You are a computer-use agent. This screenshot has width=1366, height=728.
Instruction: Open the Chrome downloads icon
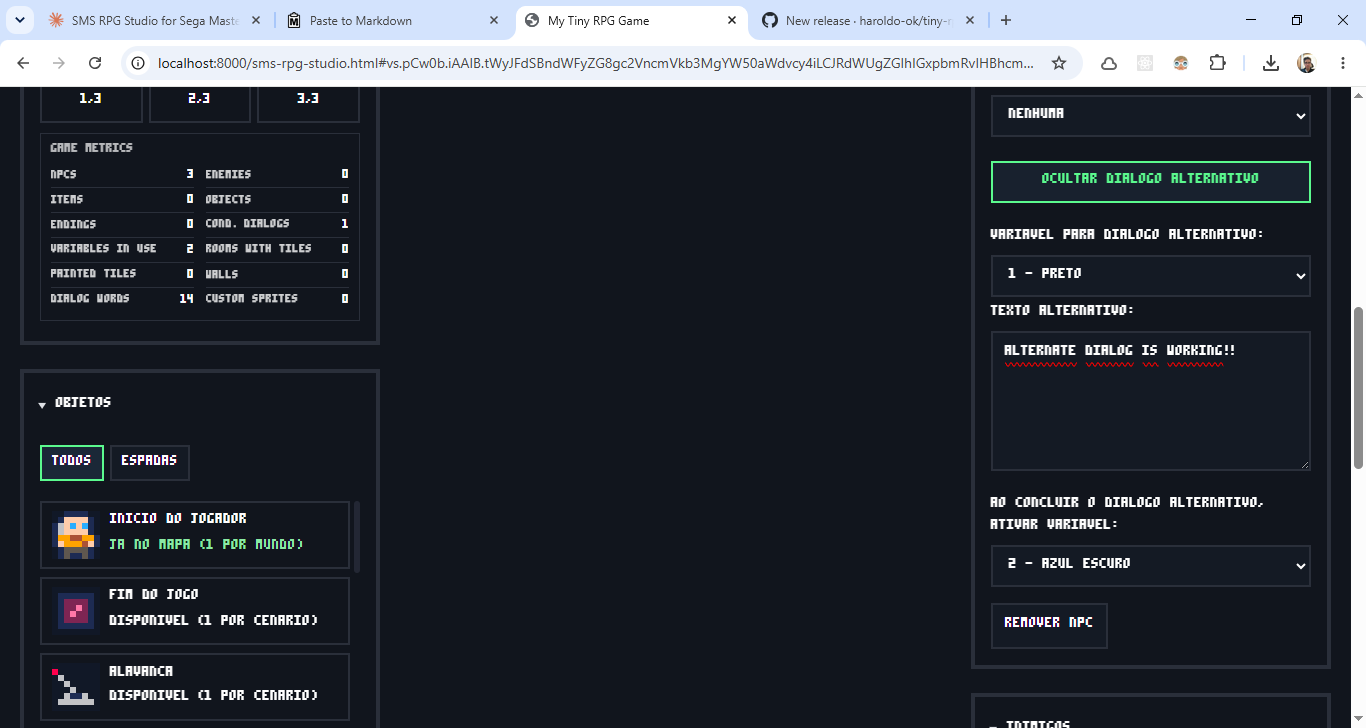click(x=1270, y=63)
